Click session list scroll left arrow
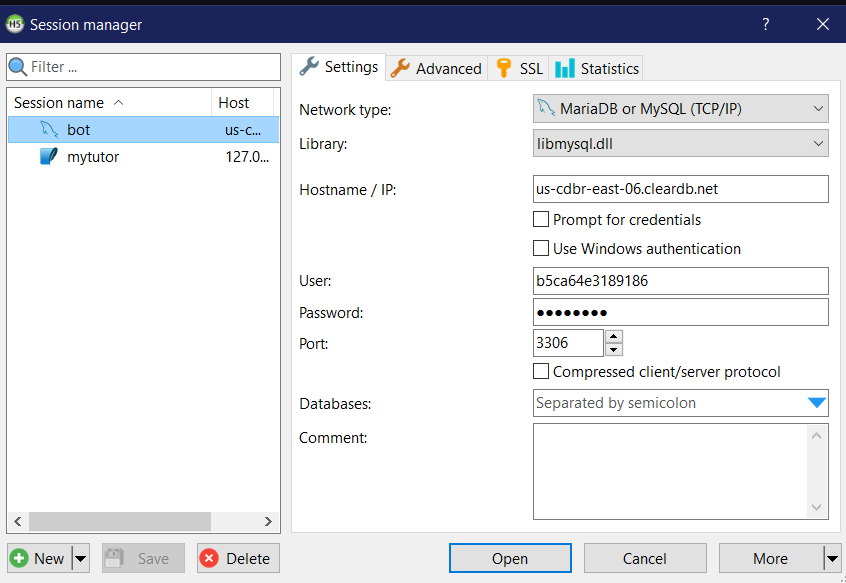The image size is (846, 583). tap(18, 521)
